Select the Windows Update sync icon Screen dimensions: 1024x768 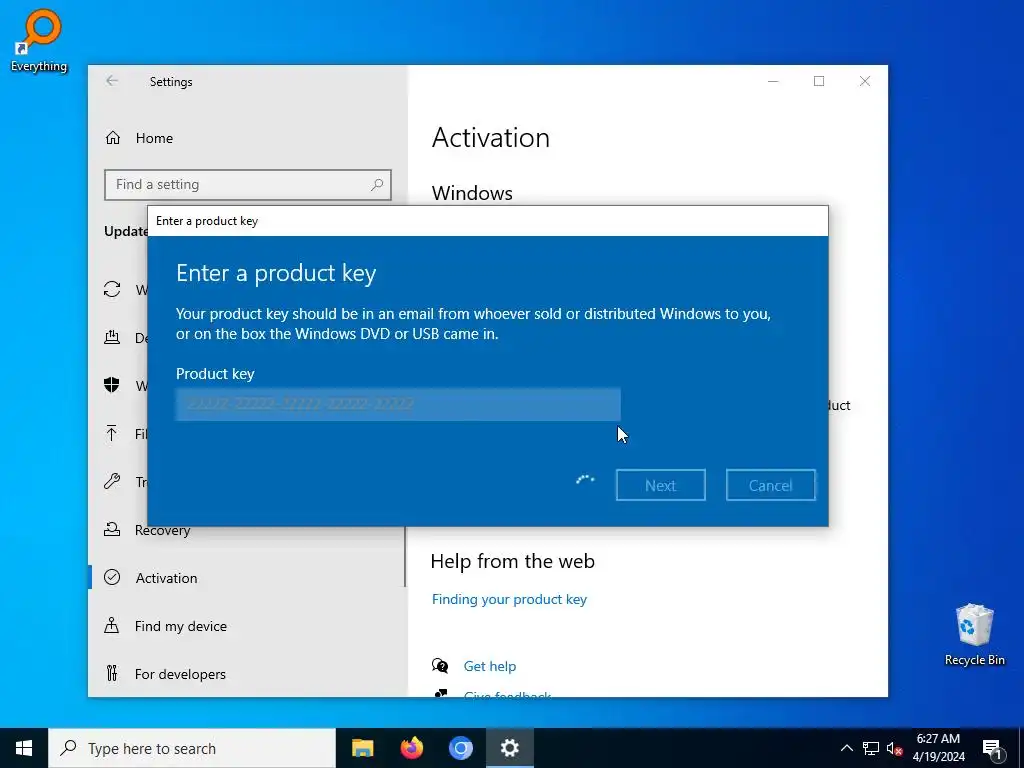tap(112, 289)
